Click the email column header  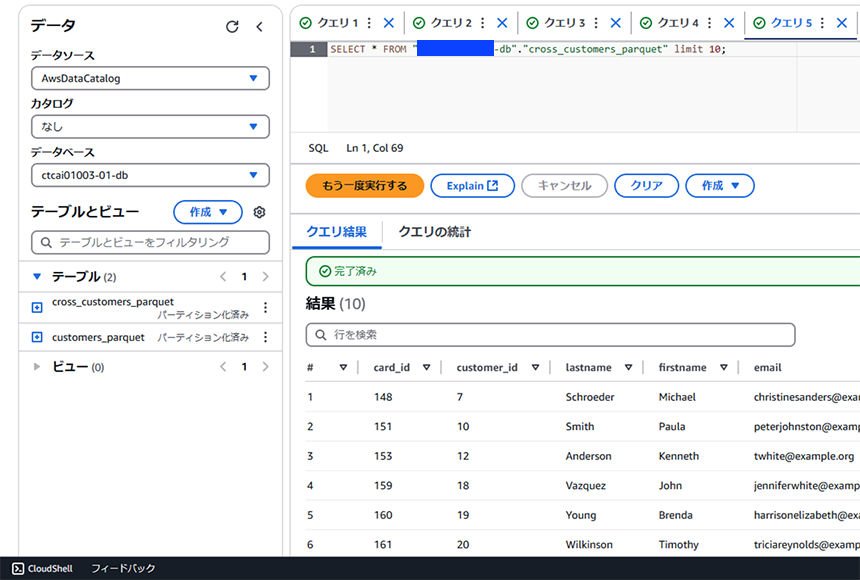tap(767, 367)
